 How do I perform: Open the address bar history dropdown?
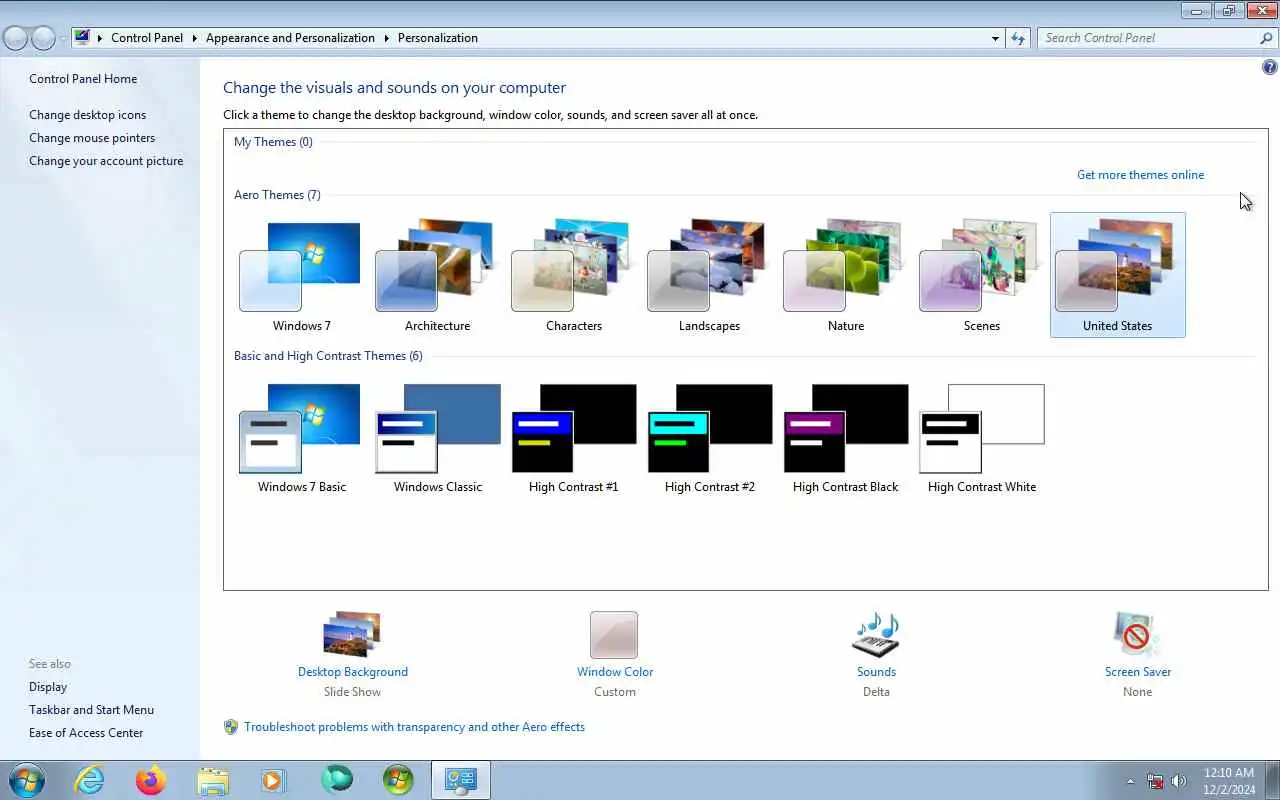coord(995,38)
